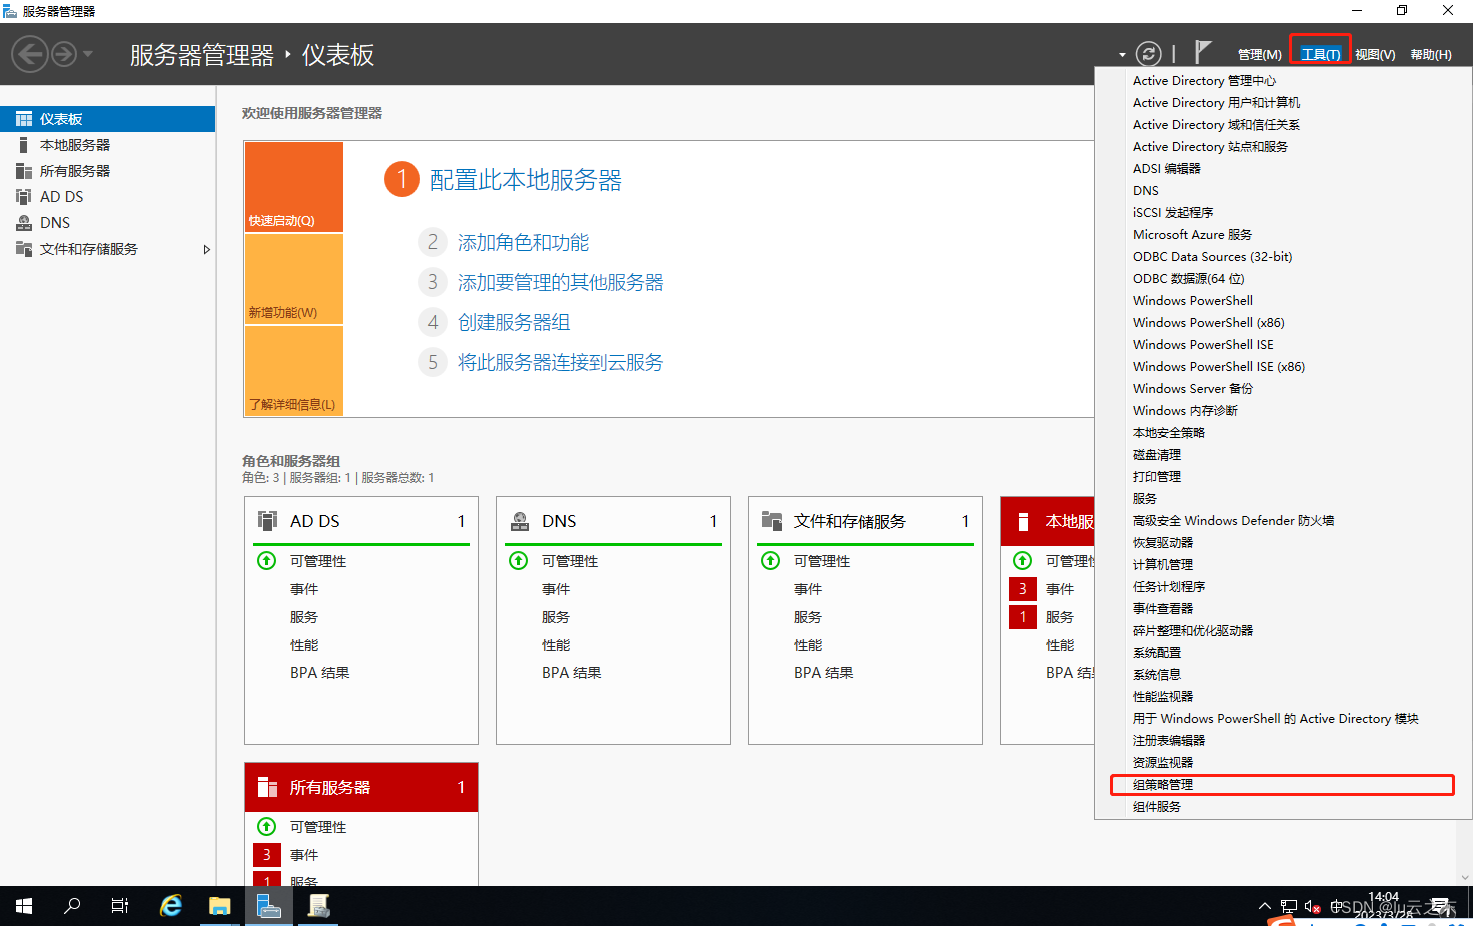Select AD DS in the left sidebar
This screenshot has width=1473, height=926.
pyautogui.click(x=60, y=196)
